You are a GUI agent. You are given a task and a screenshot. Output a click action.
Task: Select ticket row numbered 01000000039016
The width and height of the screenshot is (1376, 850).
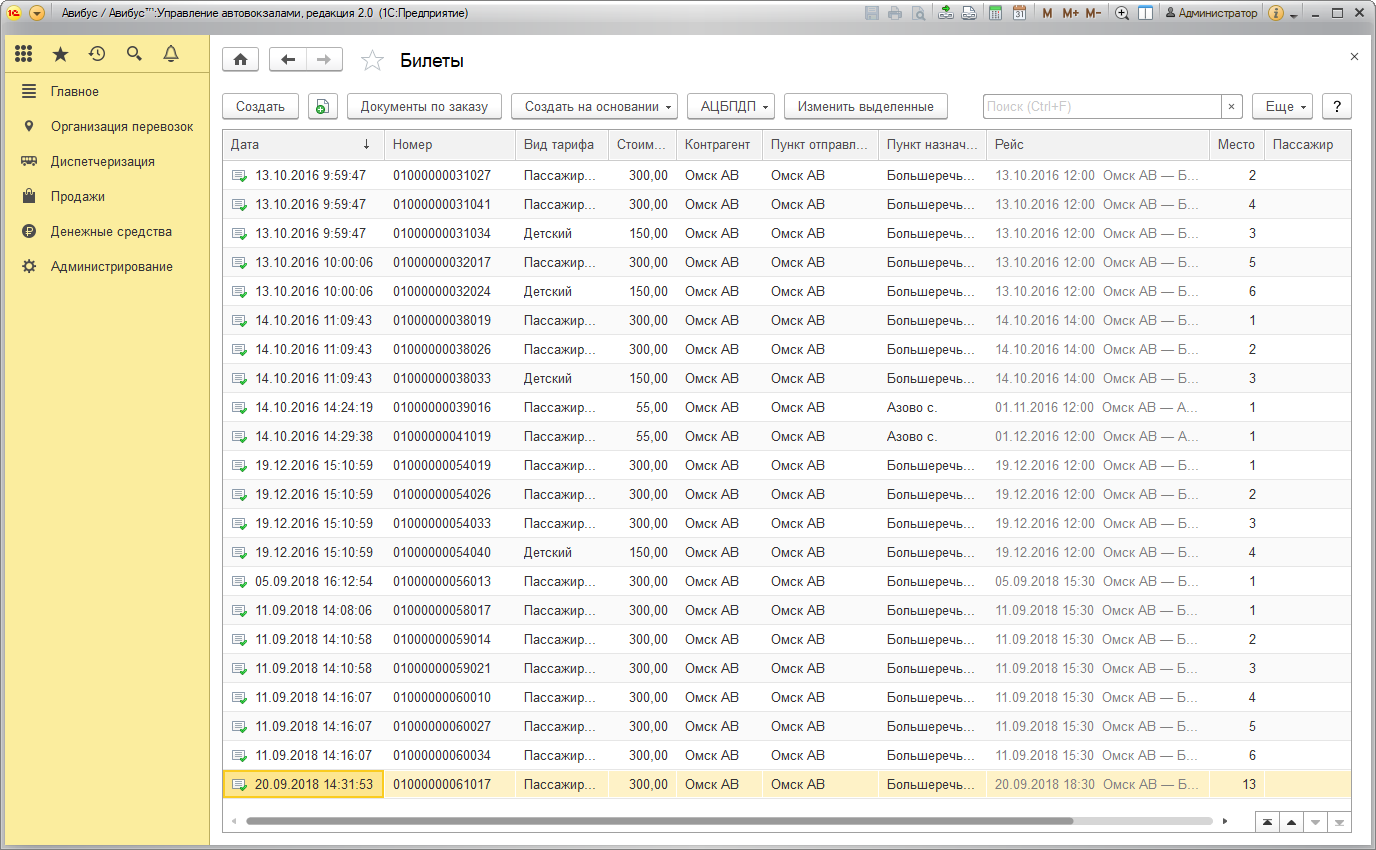441,408
